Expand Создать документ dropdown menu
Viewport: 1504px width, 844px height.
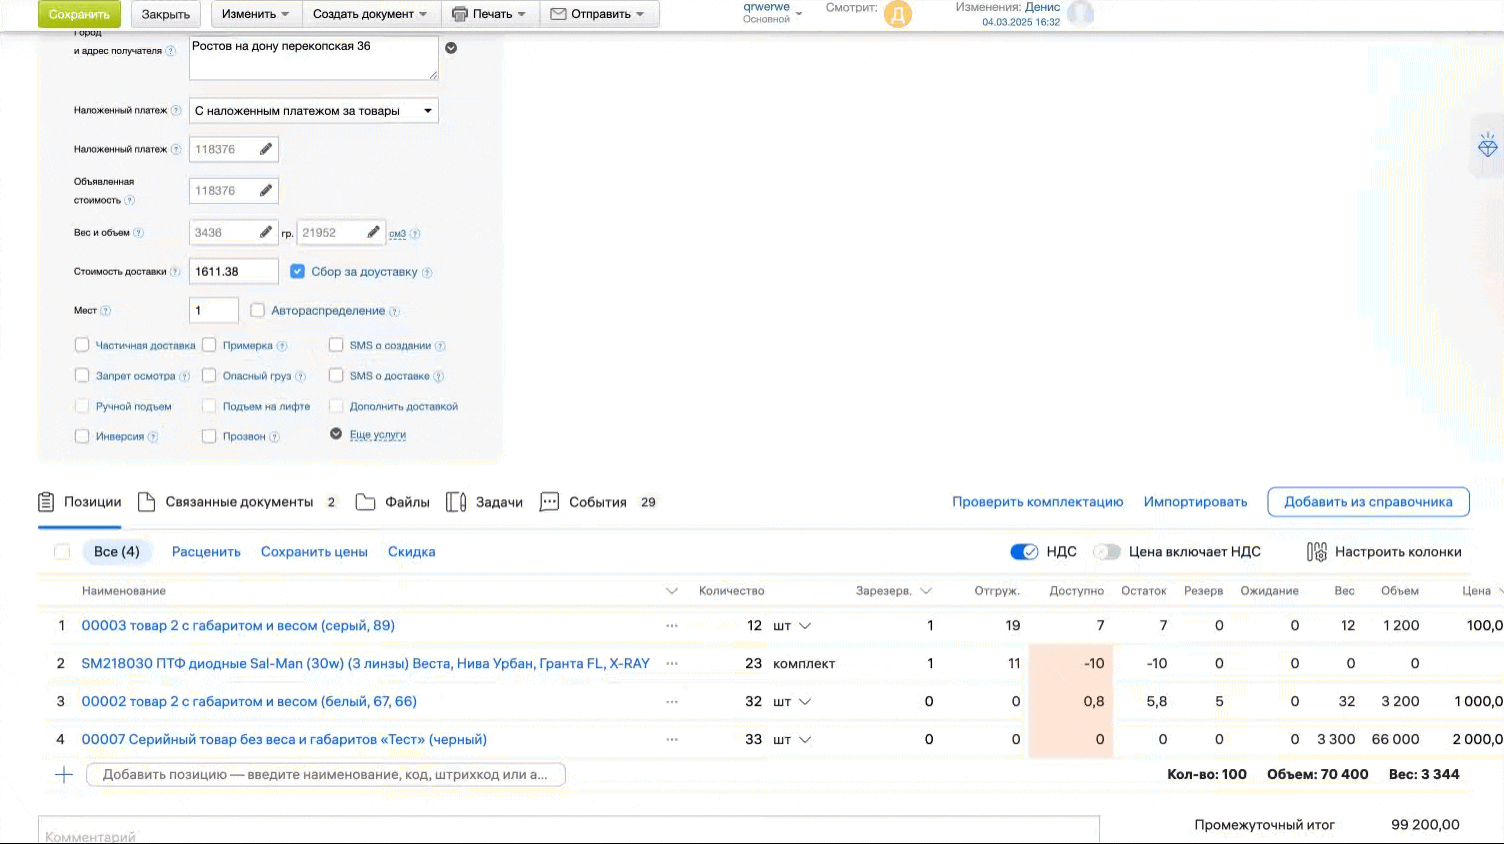click(370, 14)
